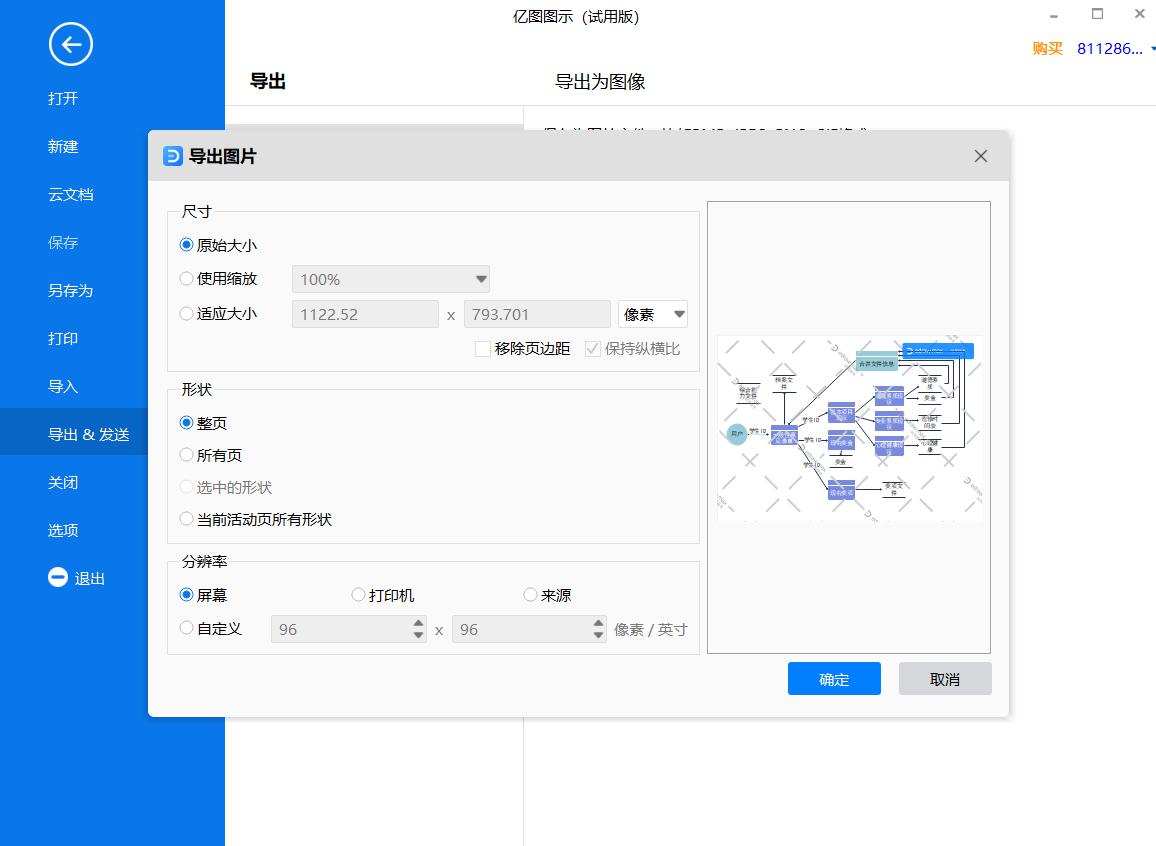
Task: Choose 所有页 to export all pages
Action: tap(187, 455)
